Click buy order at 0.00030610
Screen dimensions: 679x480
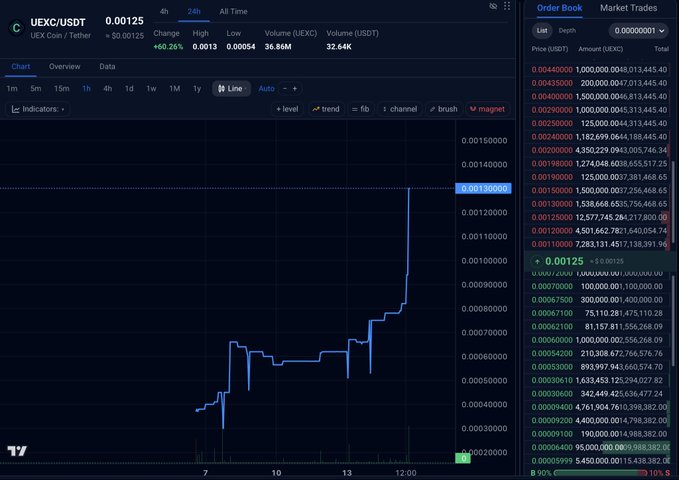click(x=598, y=380)
